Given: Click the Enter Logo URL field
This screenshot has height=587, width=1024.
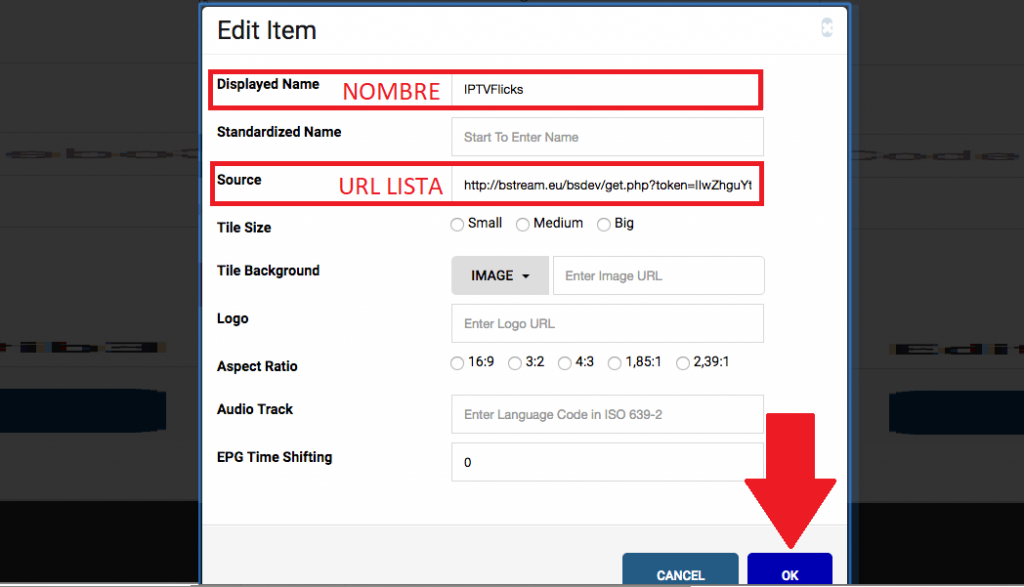Looking at the screenshot, I should tap(607, 323).
